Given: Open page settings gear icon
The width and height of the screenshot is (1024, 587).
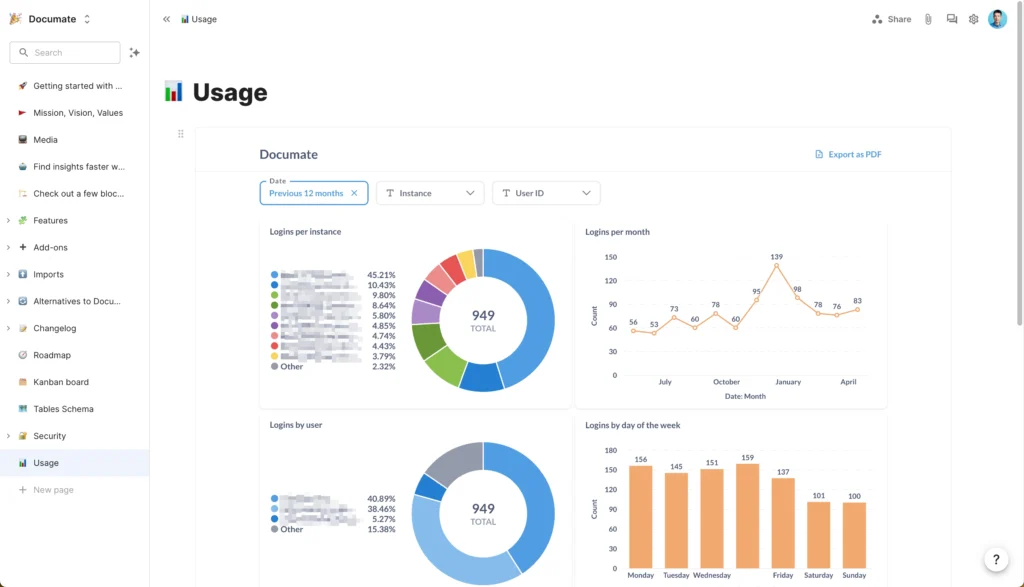Looking at the screenshot, I should point(973,19).
